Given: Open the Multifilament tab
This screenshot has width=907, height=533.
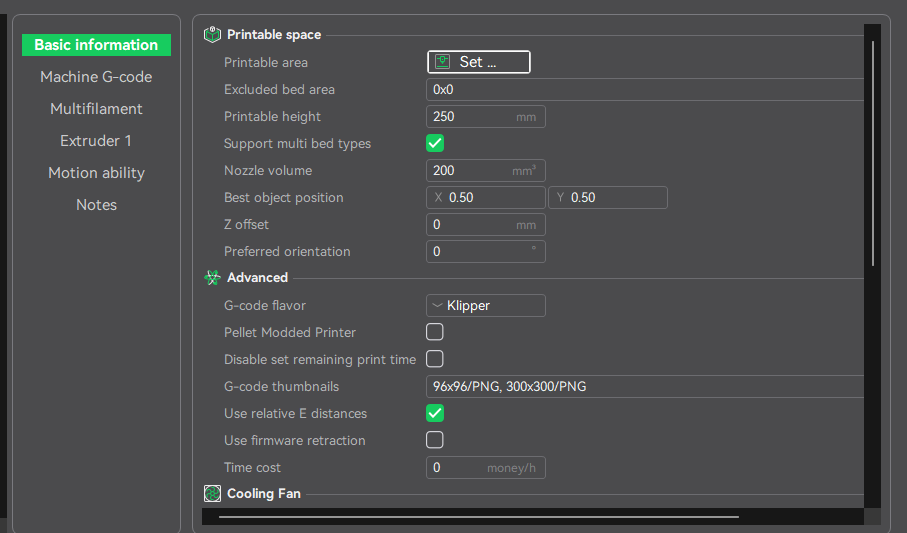Looking at the screenshot, I should click(96, 109).
